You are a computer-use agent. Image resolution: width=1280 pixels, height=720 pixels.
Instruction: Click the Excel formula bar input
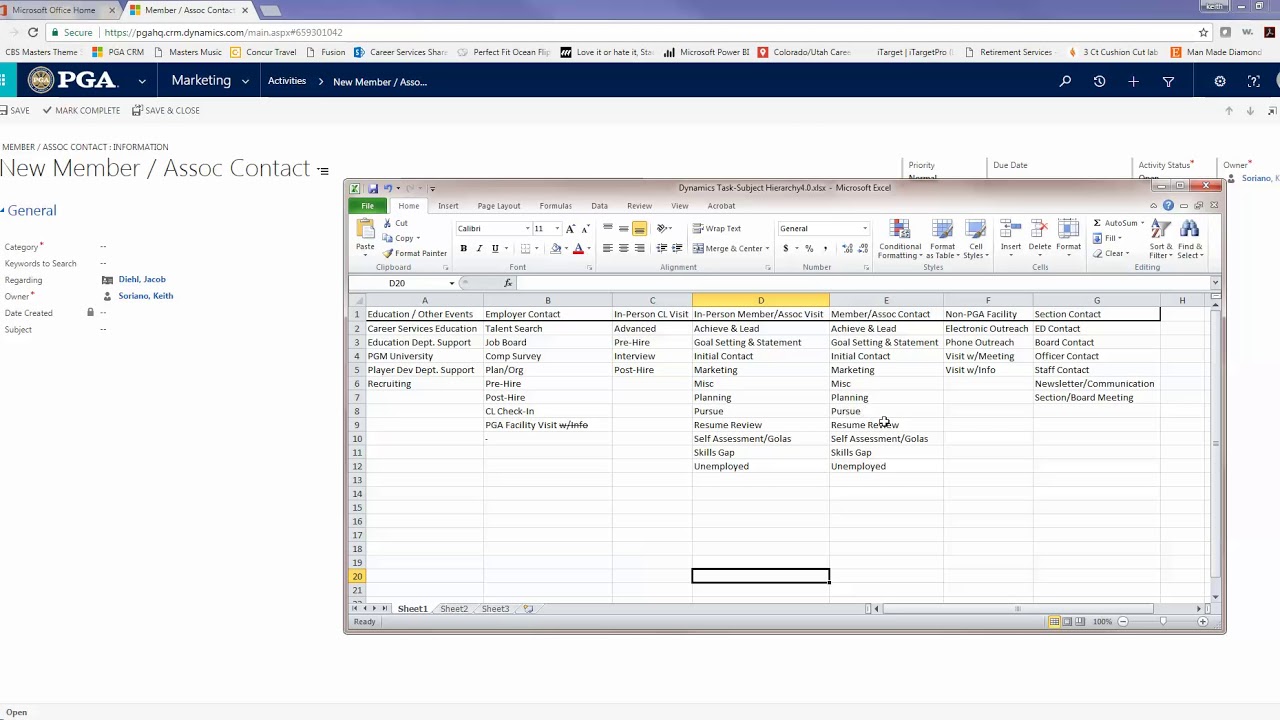point(862,283)
